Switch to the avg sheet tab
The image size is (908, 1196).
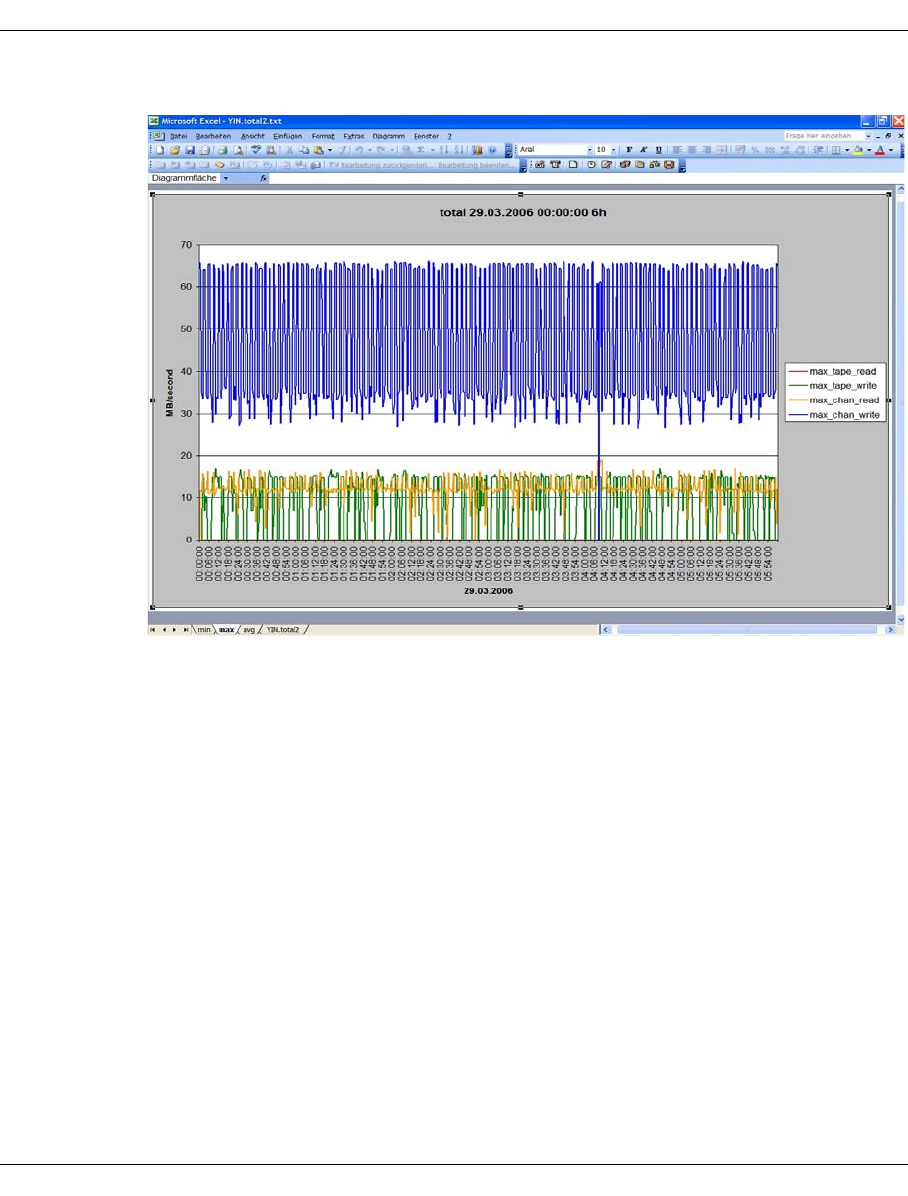pos(249,629)
